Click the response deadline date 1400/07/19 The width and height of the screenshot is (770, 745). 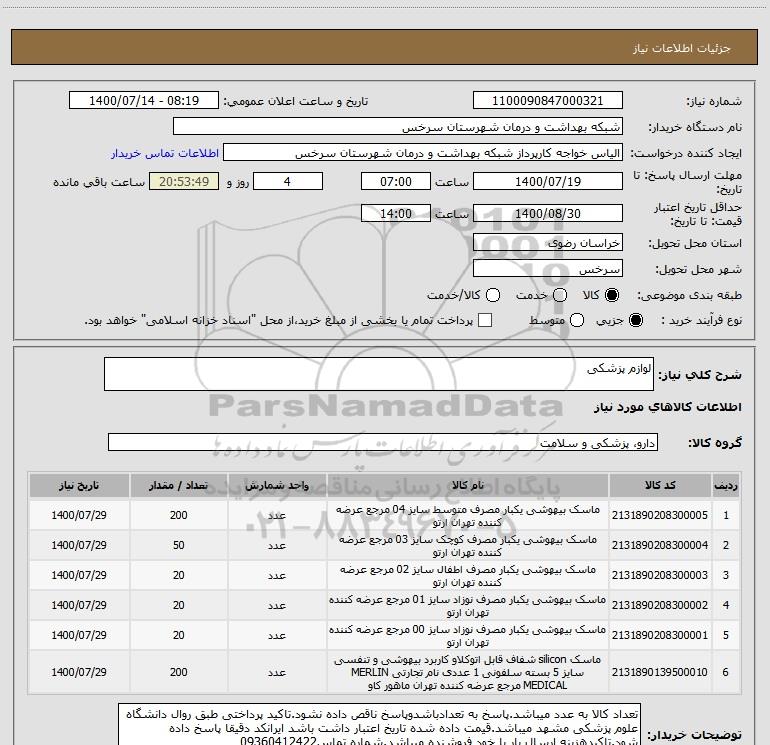click(x=548, y=181)
